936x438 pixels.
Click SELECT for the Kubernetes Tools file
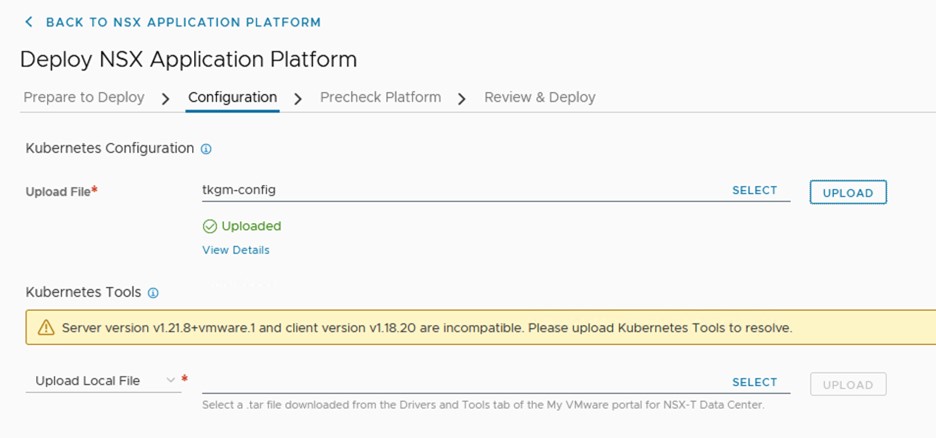[754, 382]
